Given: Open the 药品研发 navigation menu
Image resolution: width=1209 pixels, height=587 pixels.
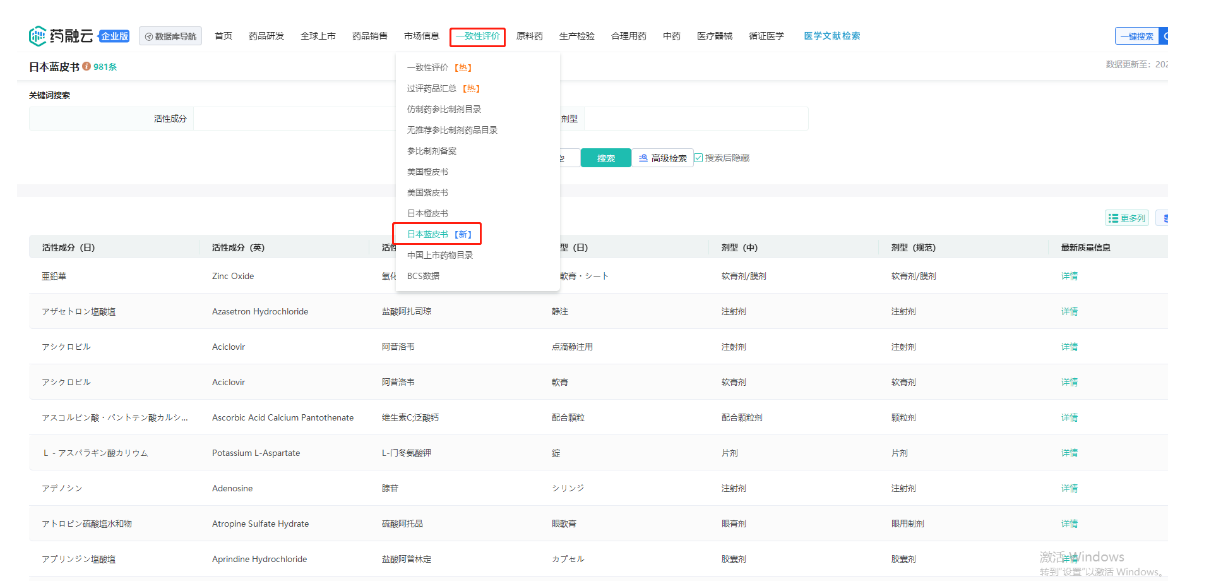Looking at the screenshot, I should pyautogui.click(x=266, y=36).
